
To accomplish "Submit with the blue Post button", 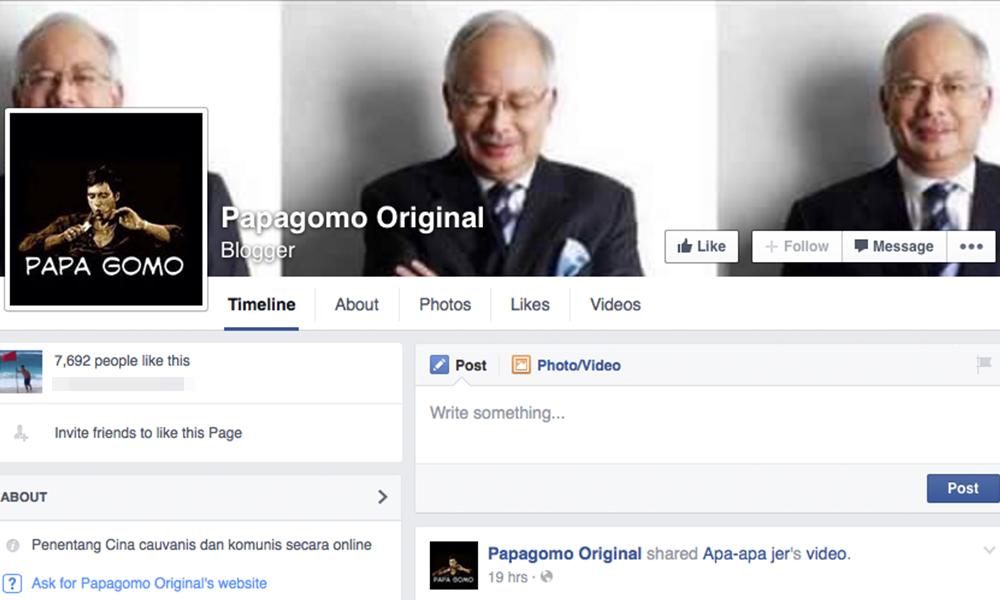I will pos(962,488).
